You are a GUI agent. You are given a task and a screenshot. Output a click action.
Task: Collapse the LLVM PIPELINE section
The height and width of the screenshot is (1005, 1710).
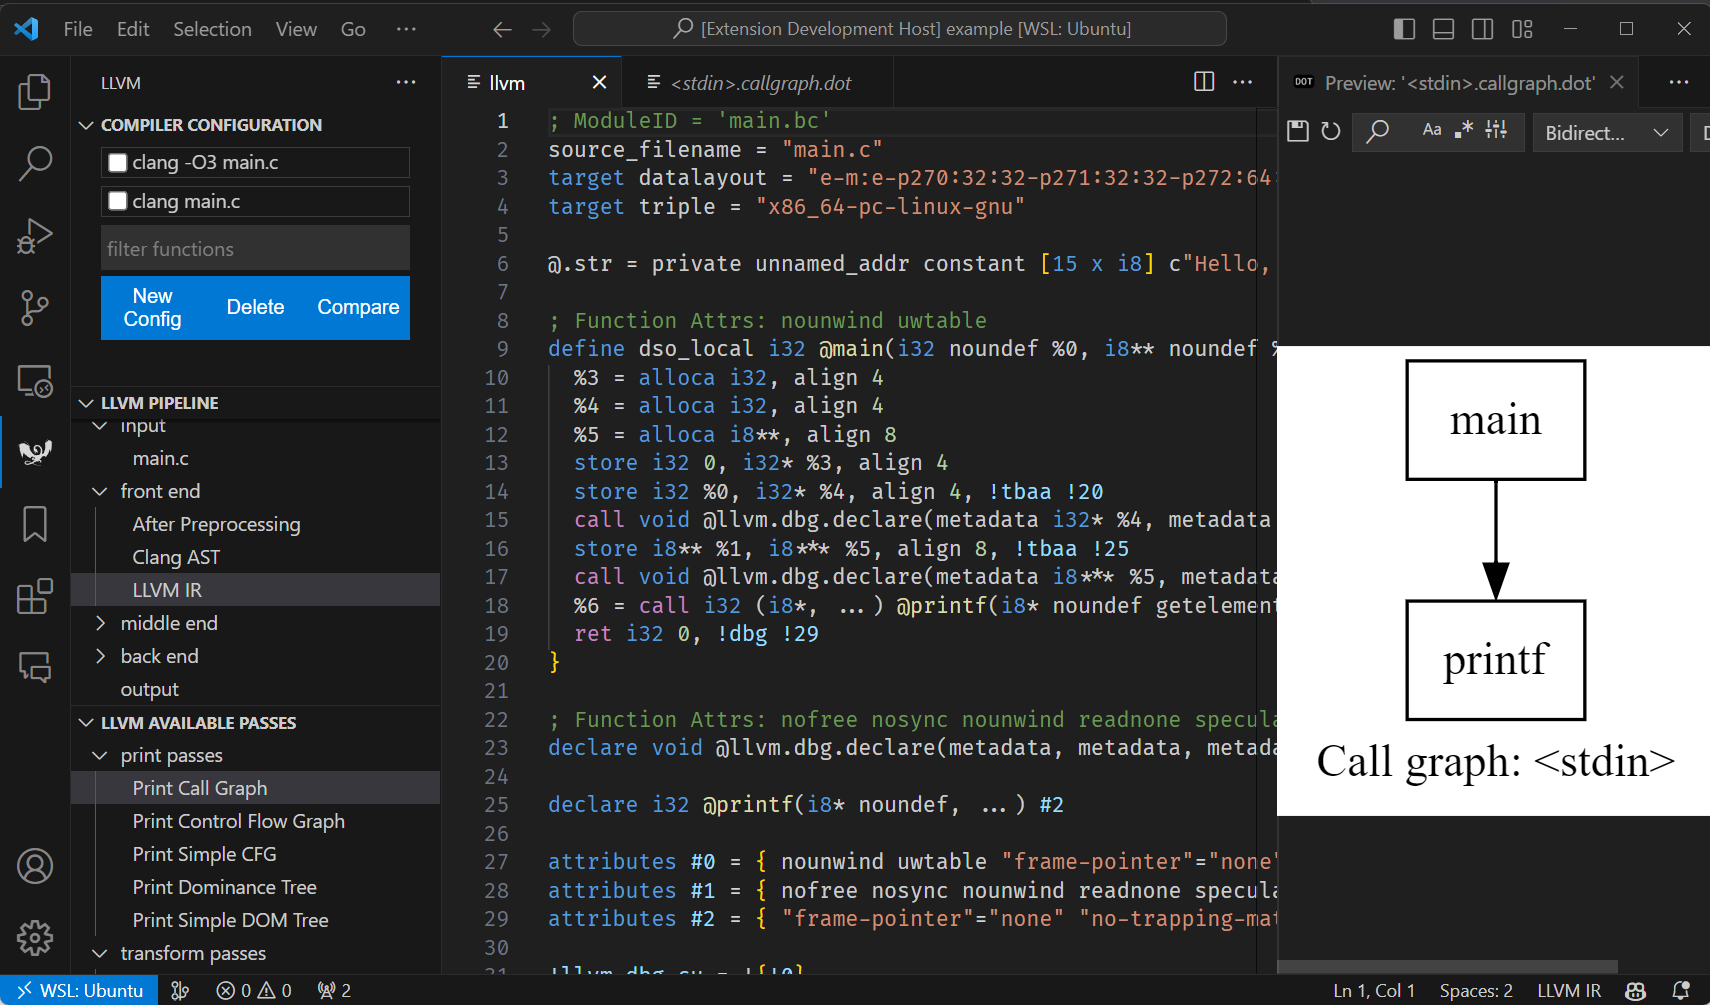pos(86,403)
